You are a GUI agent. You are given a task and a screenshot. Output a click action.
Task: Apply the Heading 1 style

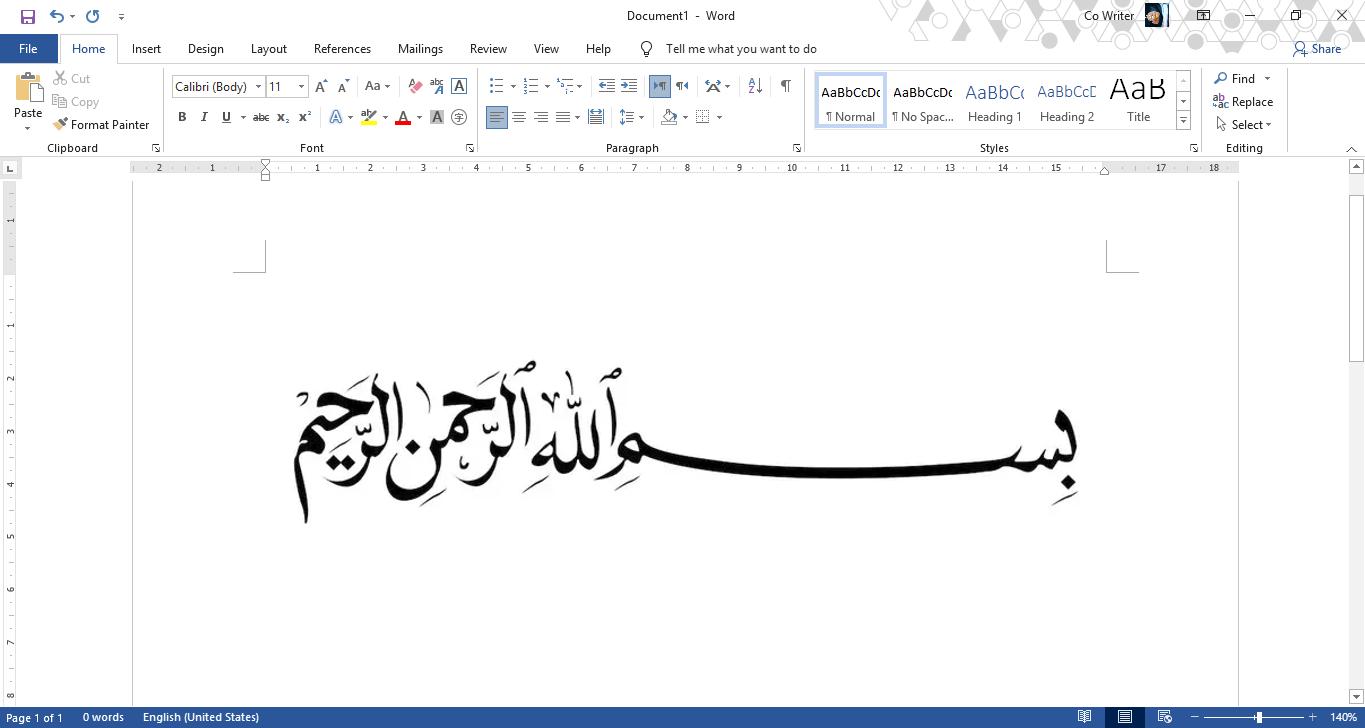coord(994,99)
